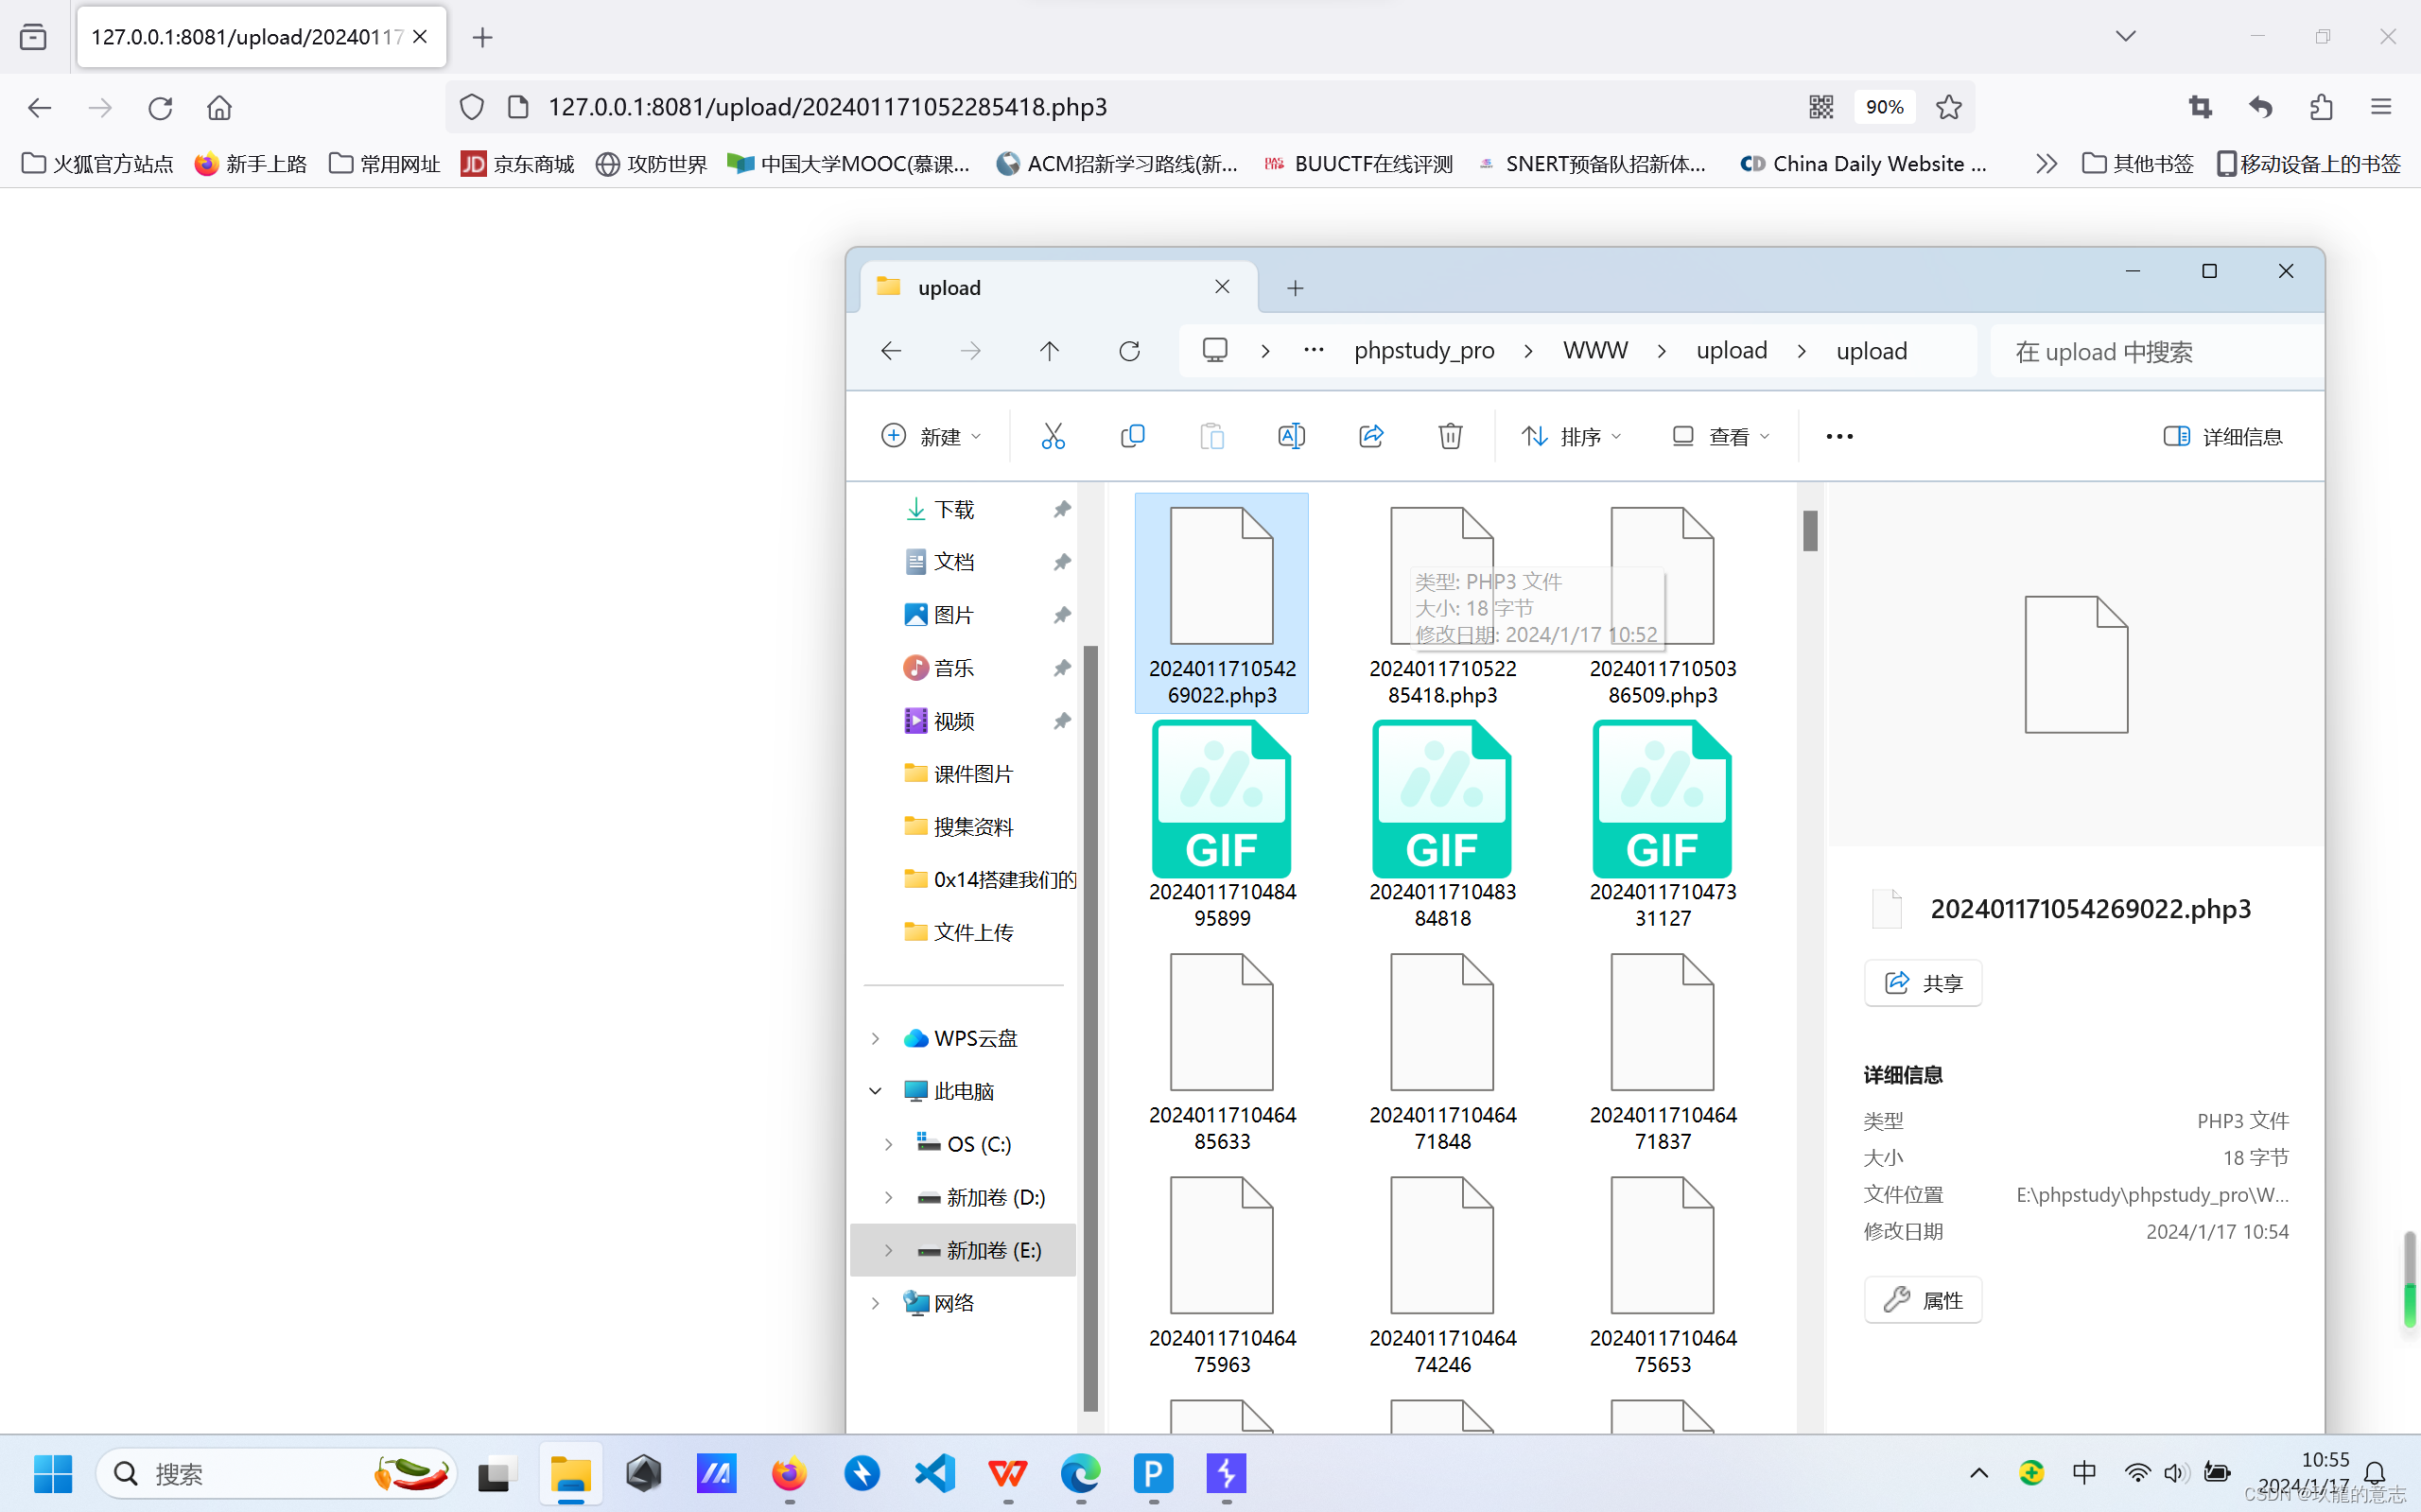
Task: Click the Copy icon in Explorer toolbar
Action: pos(1132,436)
